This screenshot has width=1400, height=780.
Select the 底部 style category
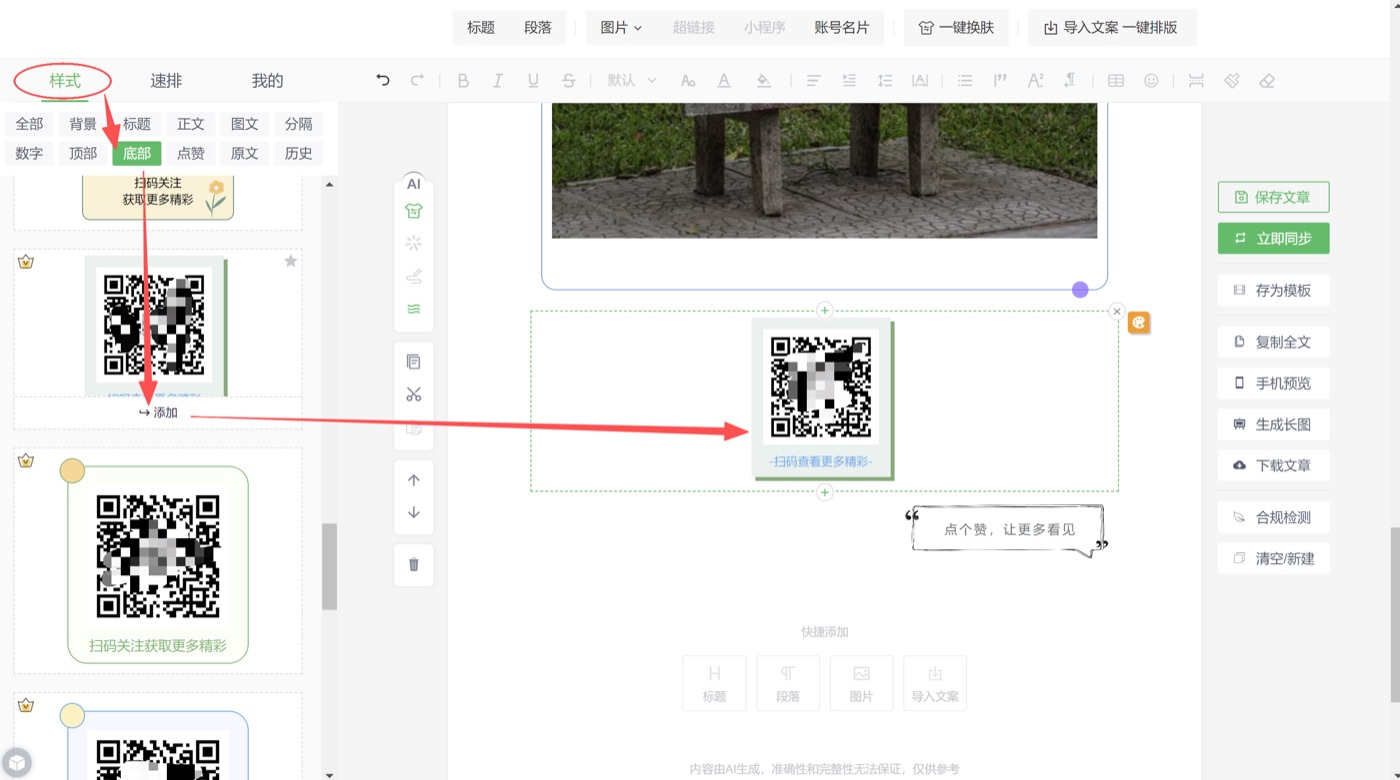point(137,153)
